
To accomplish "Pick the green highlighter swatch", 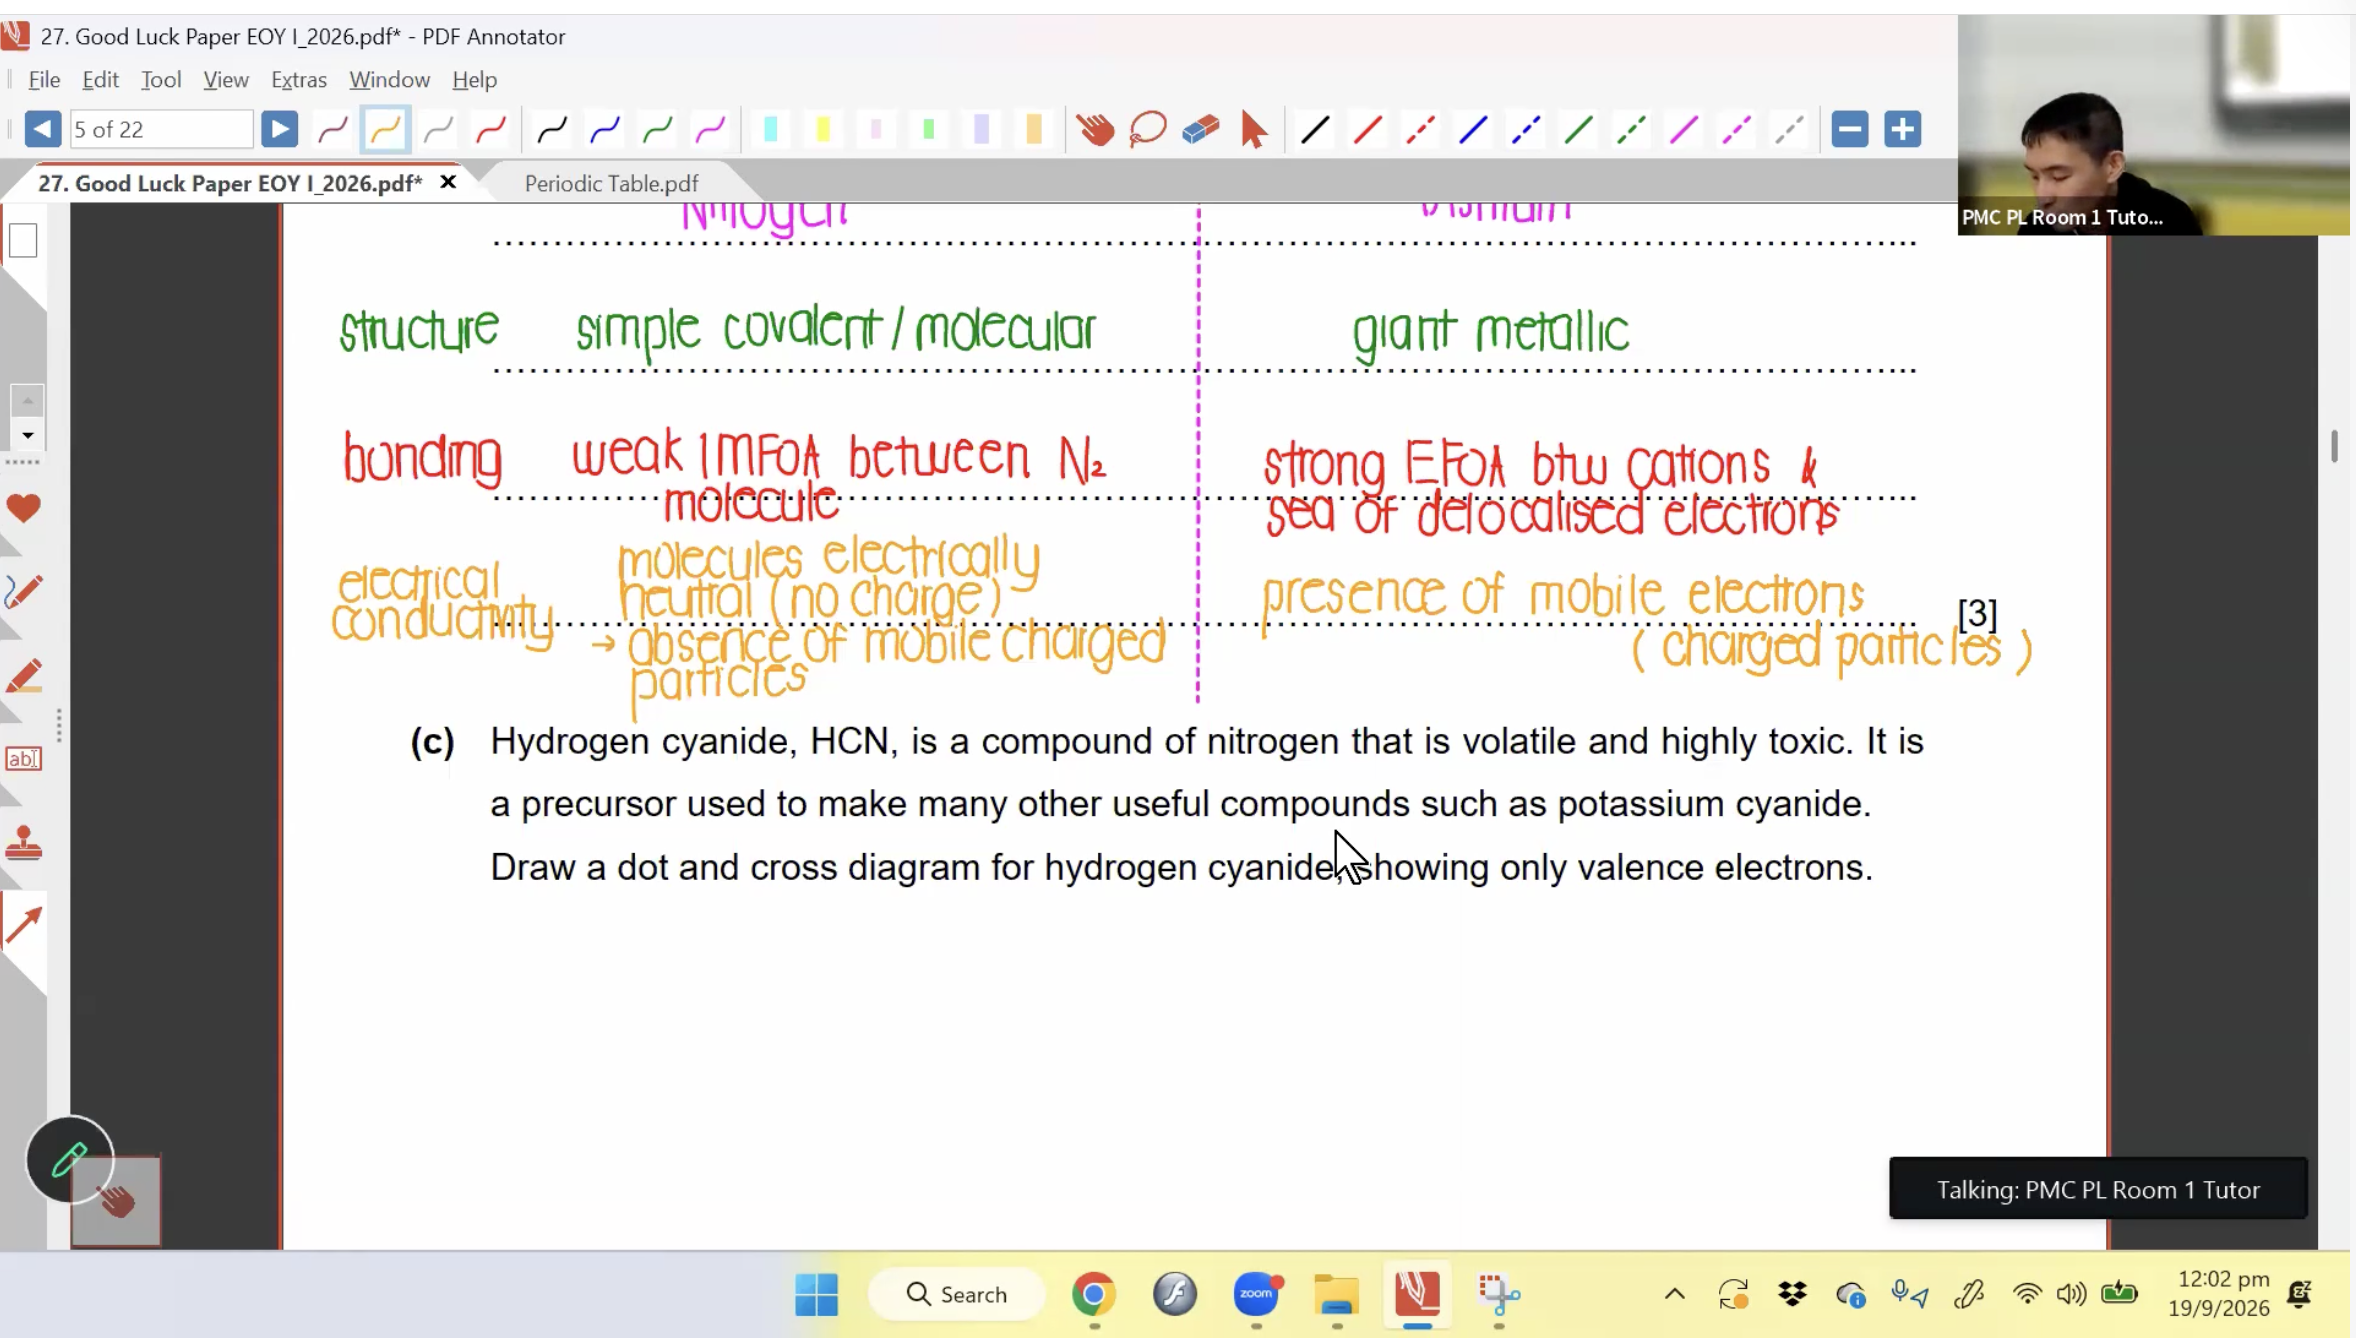I will pyautogui.click(x=929, y=129).
